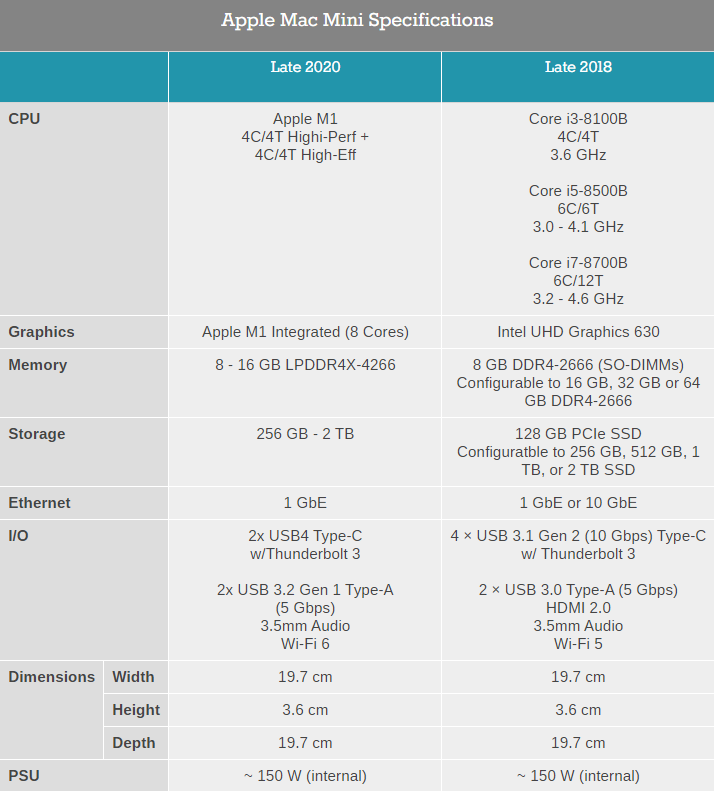Click the 'Apple Mac Mini Specifications' title
Viewport: 714px width, 791px height.
(357, 20)
